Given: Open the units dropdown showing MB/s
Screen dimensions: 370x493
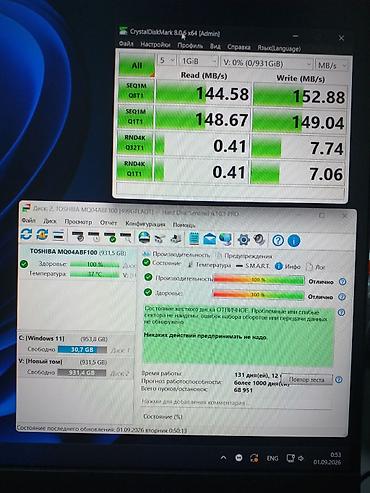Looking at the screenshot, I should click(331, 65).
